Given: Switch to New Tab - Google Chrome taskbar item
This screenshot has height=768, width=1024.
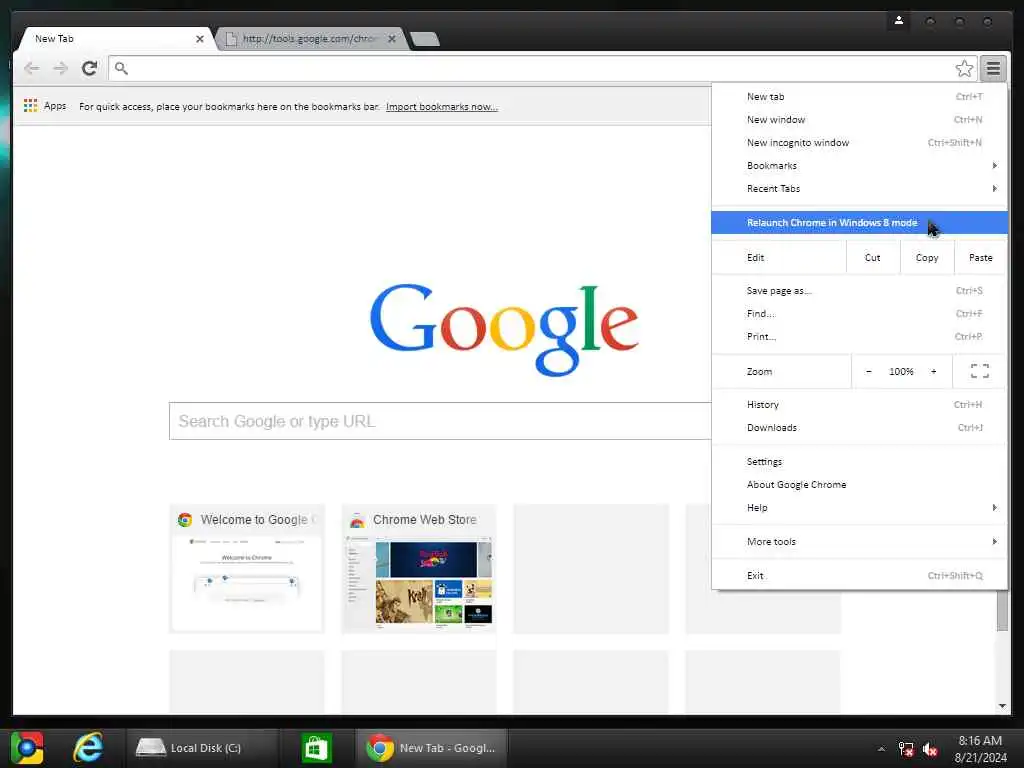Looking at the screenshot, I should [432, 748].
